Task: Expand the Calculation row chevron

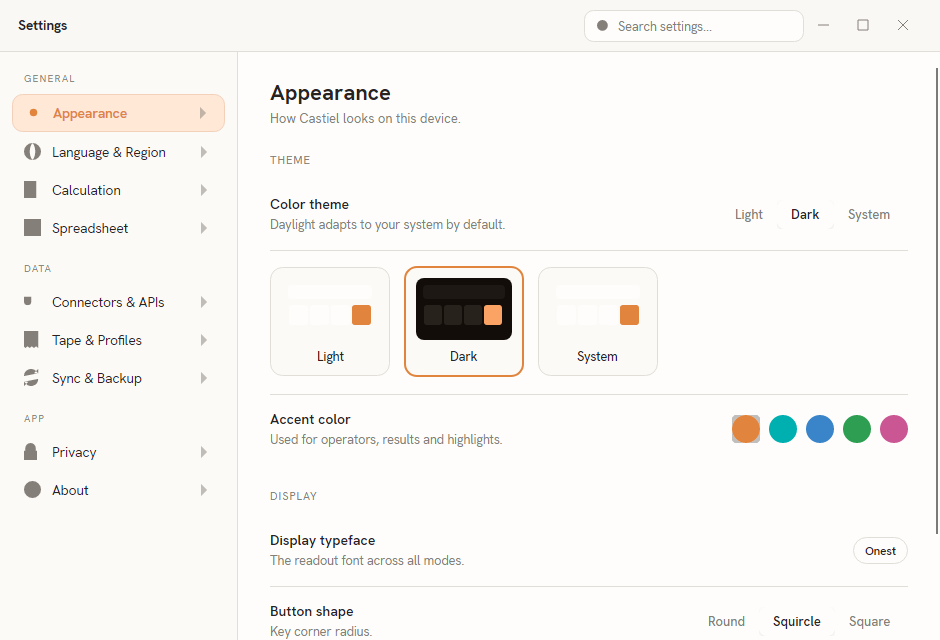Action: click(204, 190)
